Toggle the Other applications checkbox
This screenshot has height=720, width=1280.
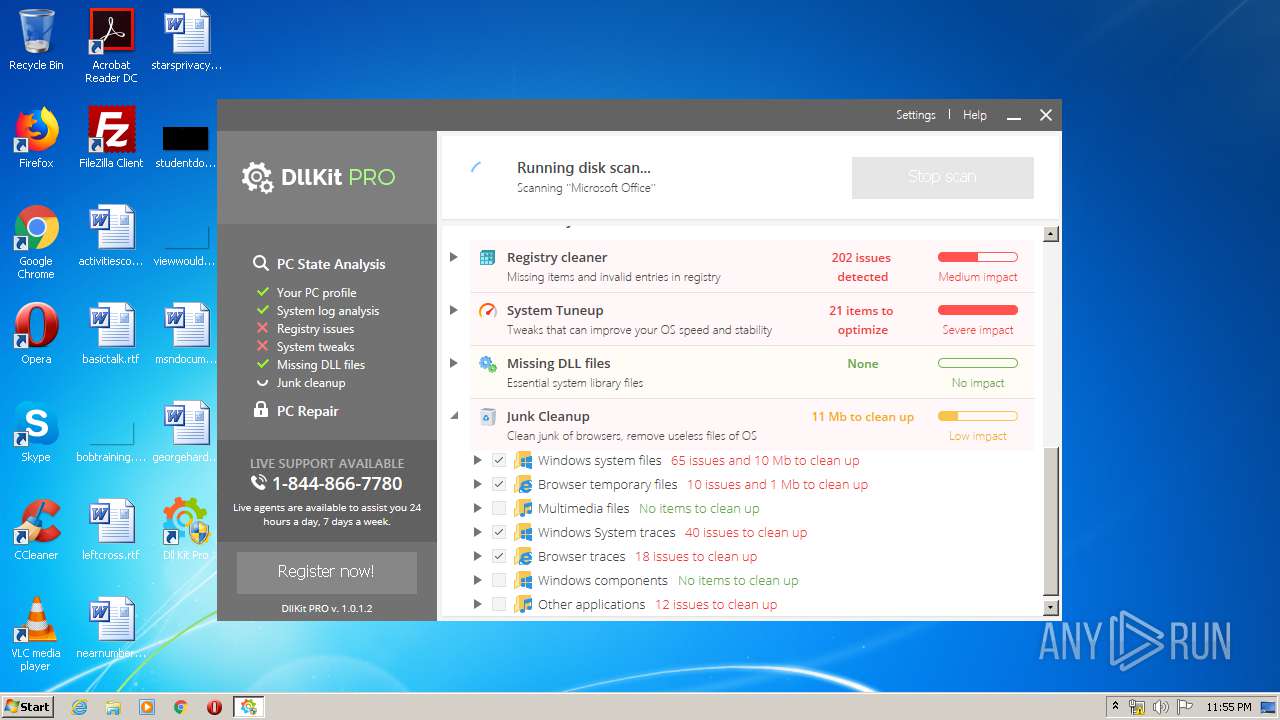click(x=499, y=605)
